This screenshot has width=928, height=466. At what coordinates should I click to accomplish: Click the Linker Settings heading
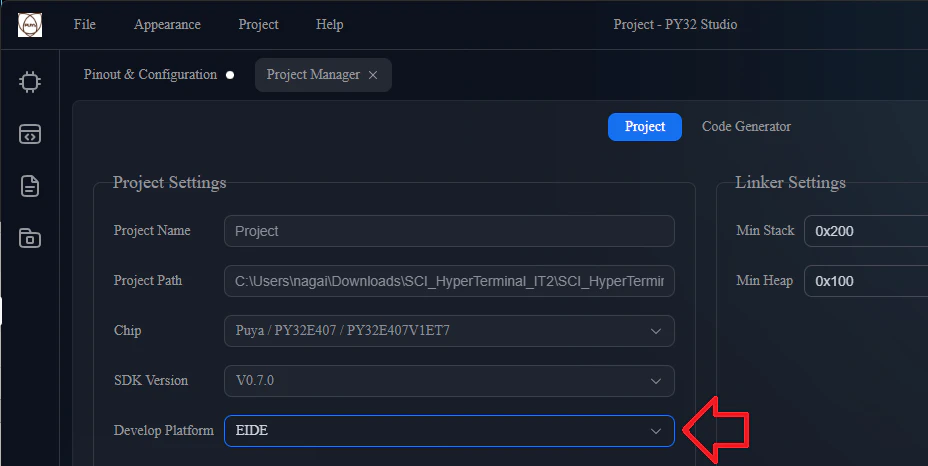pos(790,182)
